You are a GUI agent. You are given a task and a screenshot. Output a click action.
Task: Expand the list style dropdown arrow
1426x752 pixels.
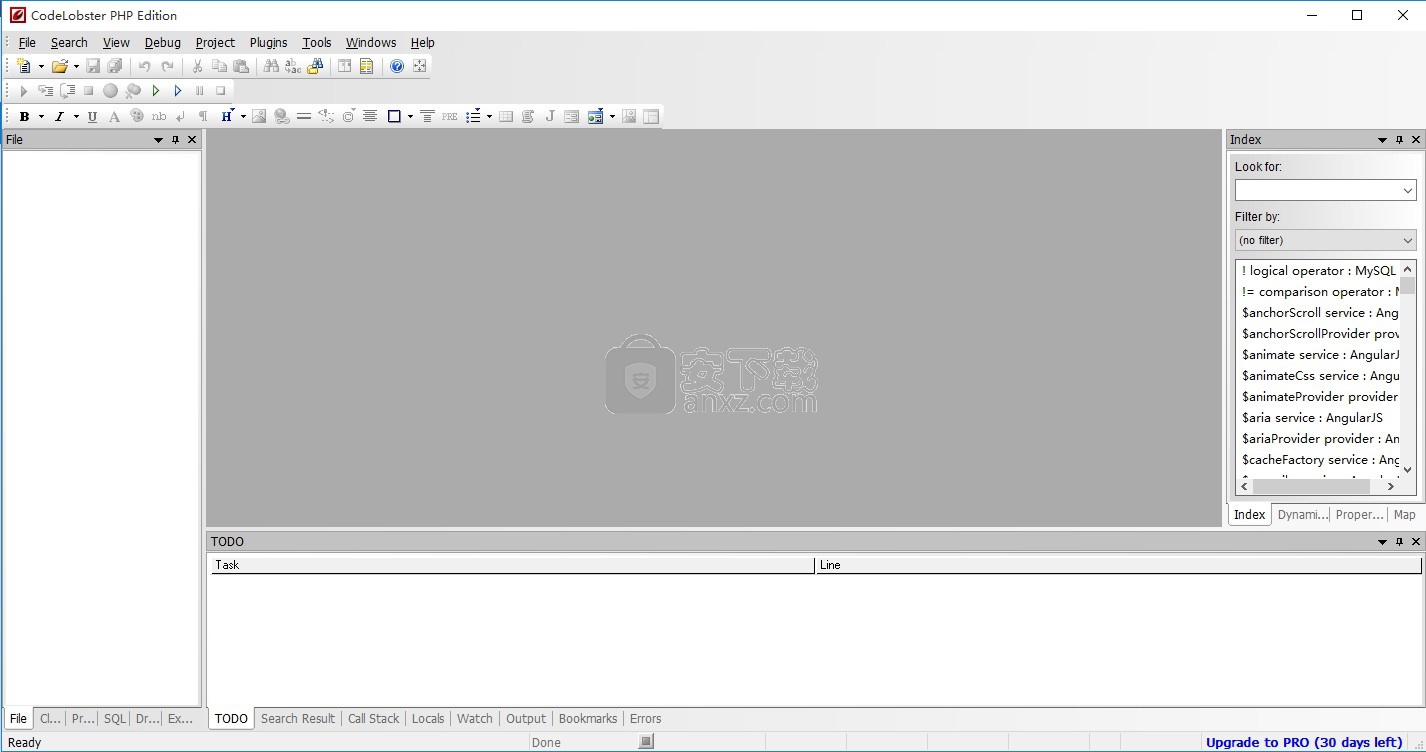click(489, 116)
